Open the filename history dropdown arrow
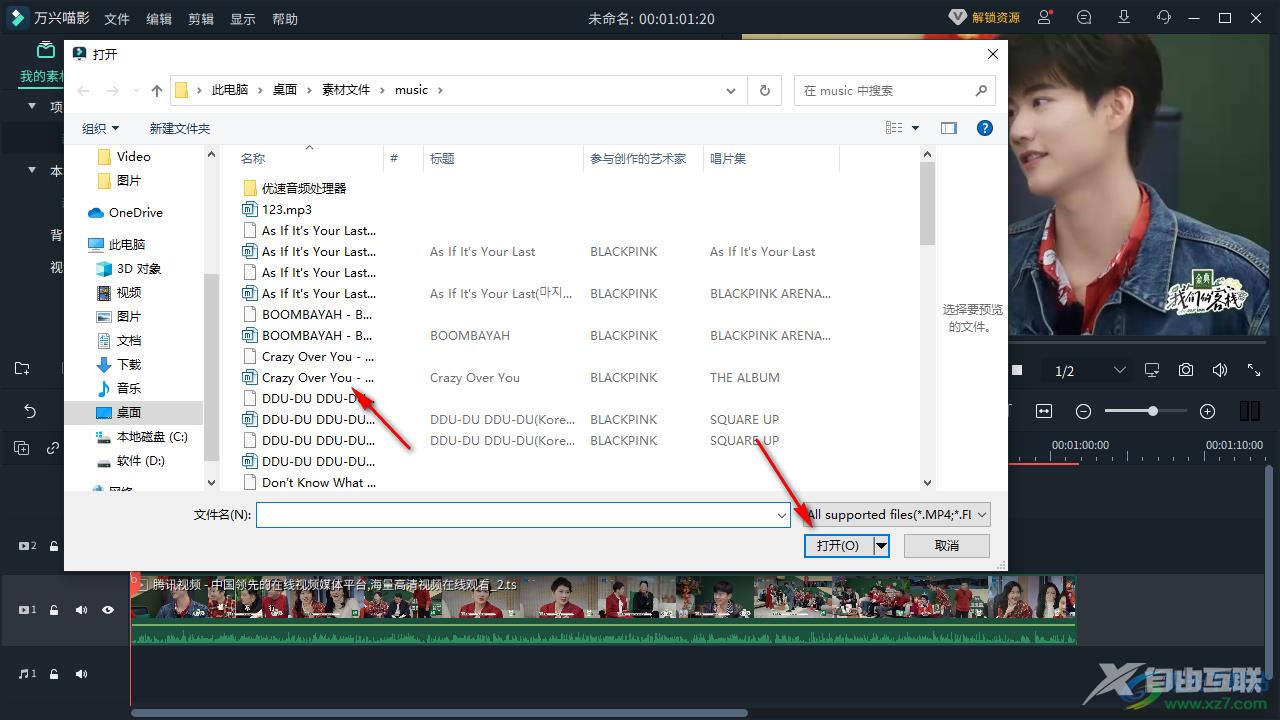The height and width of the screenshot is (720, 1280). point(782,514)
